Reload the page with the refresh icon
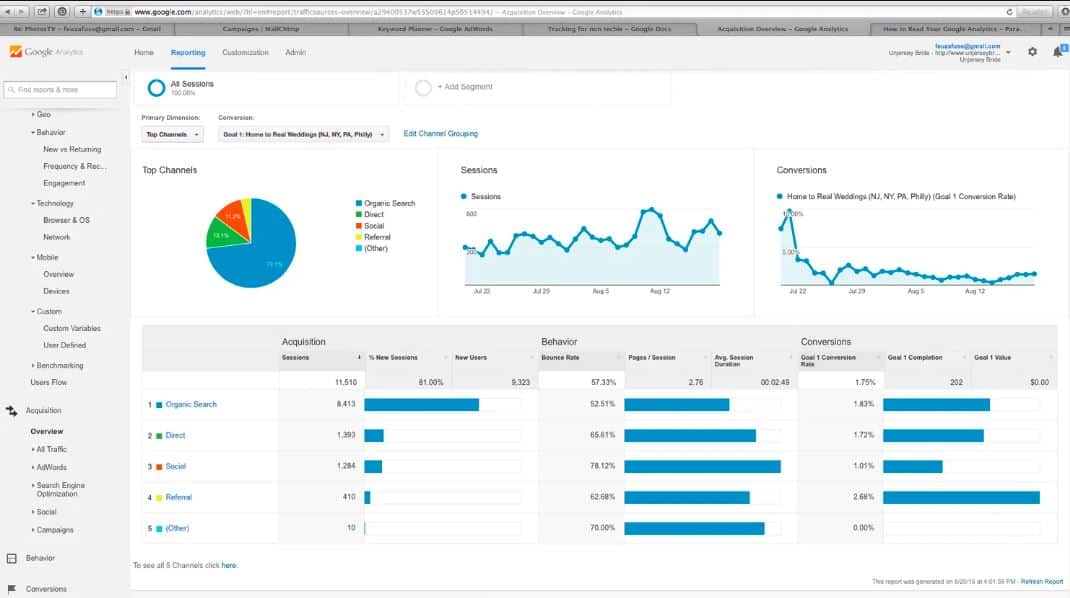1070x598 pixels. pyautogui.click(x=1009, y=12)
